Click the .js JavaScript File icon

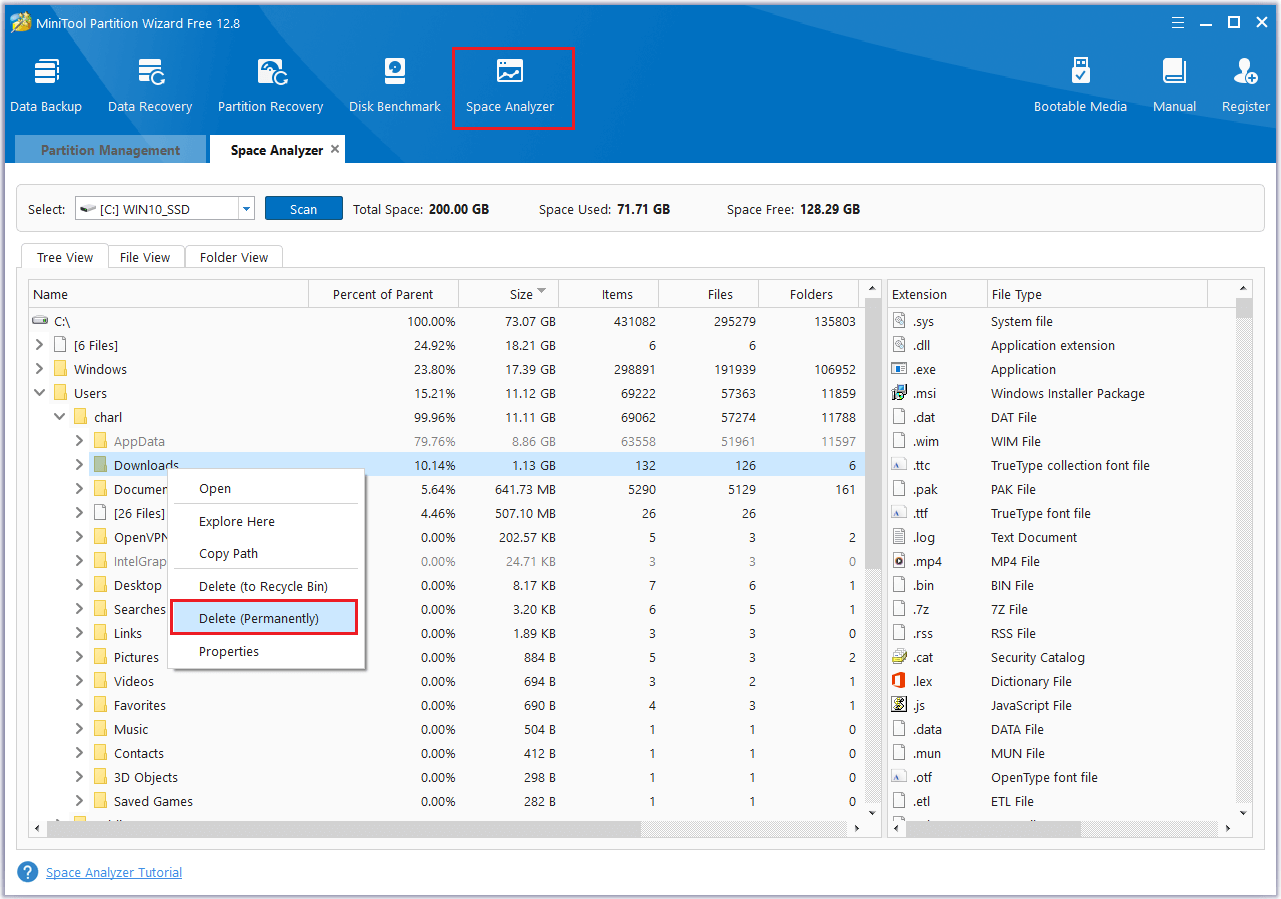(x=898, y=705)
